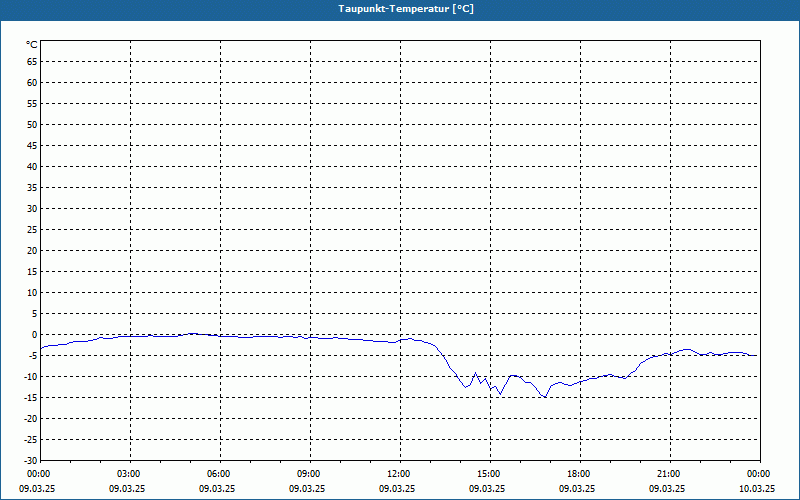This screenshot has height=500, width=800.
Task: Select the 06:00 x-axis time label
Action: tap(218, 474)
